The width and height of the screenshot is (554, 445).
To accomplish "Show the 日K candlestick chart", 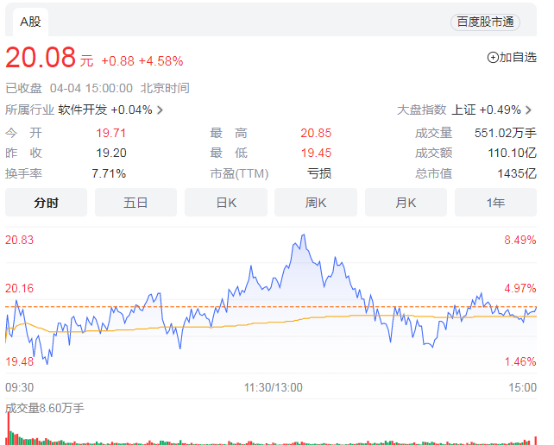I will tap(226, 203).
